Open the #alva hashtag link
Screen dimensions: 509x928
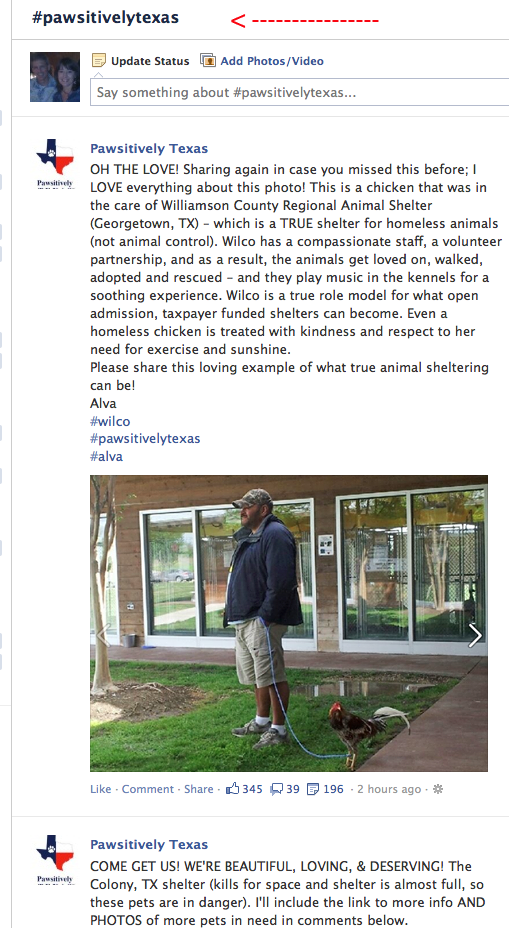point(107,456)
